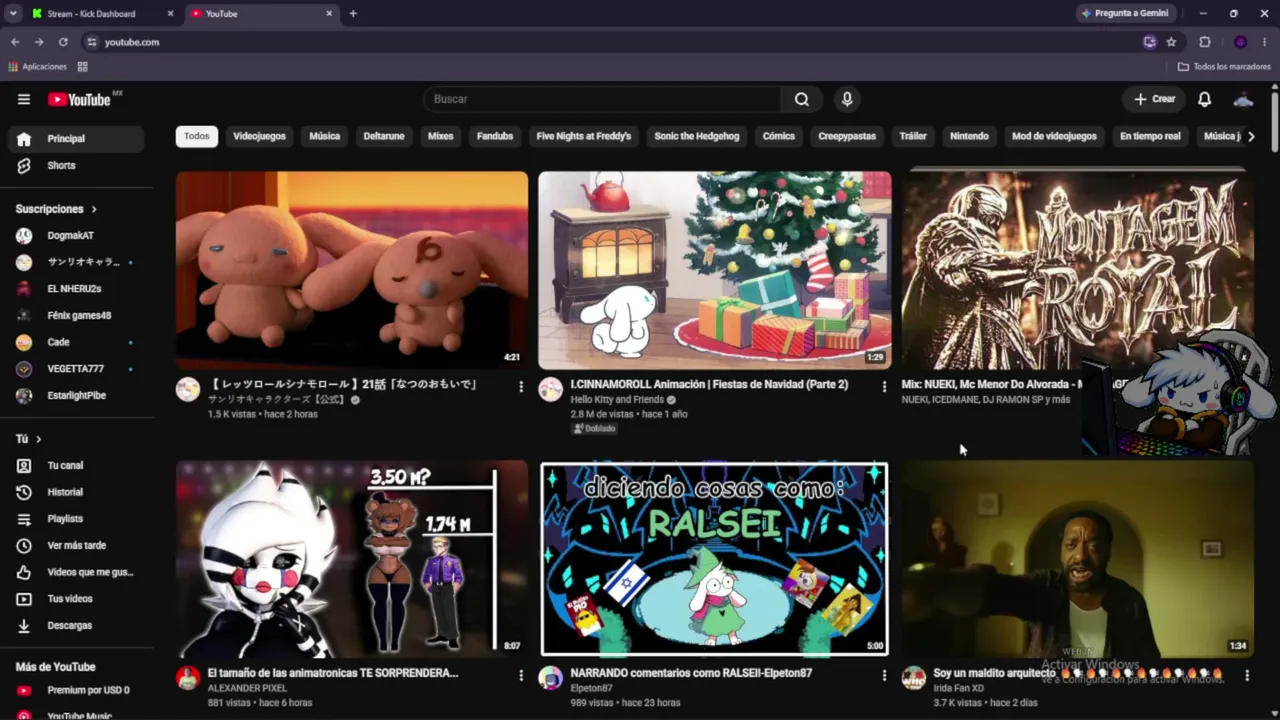Viewport: 1280px width, 720px height.
Task: Open VEGETTA777 subscription channel
Action: [x=76, y=369]
